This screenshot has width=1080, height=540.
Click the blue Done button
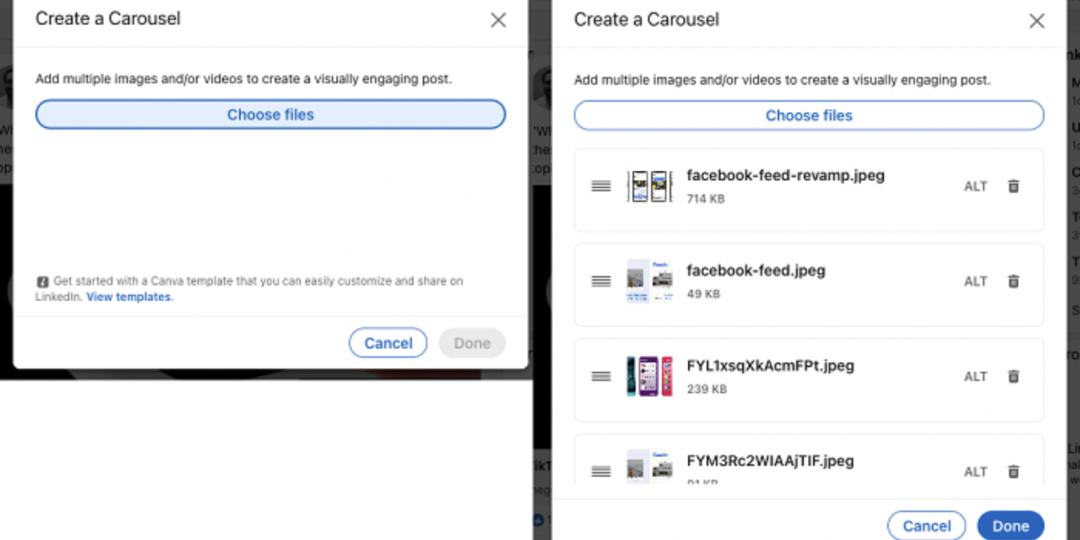[1010, 526]
